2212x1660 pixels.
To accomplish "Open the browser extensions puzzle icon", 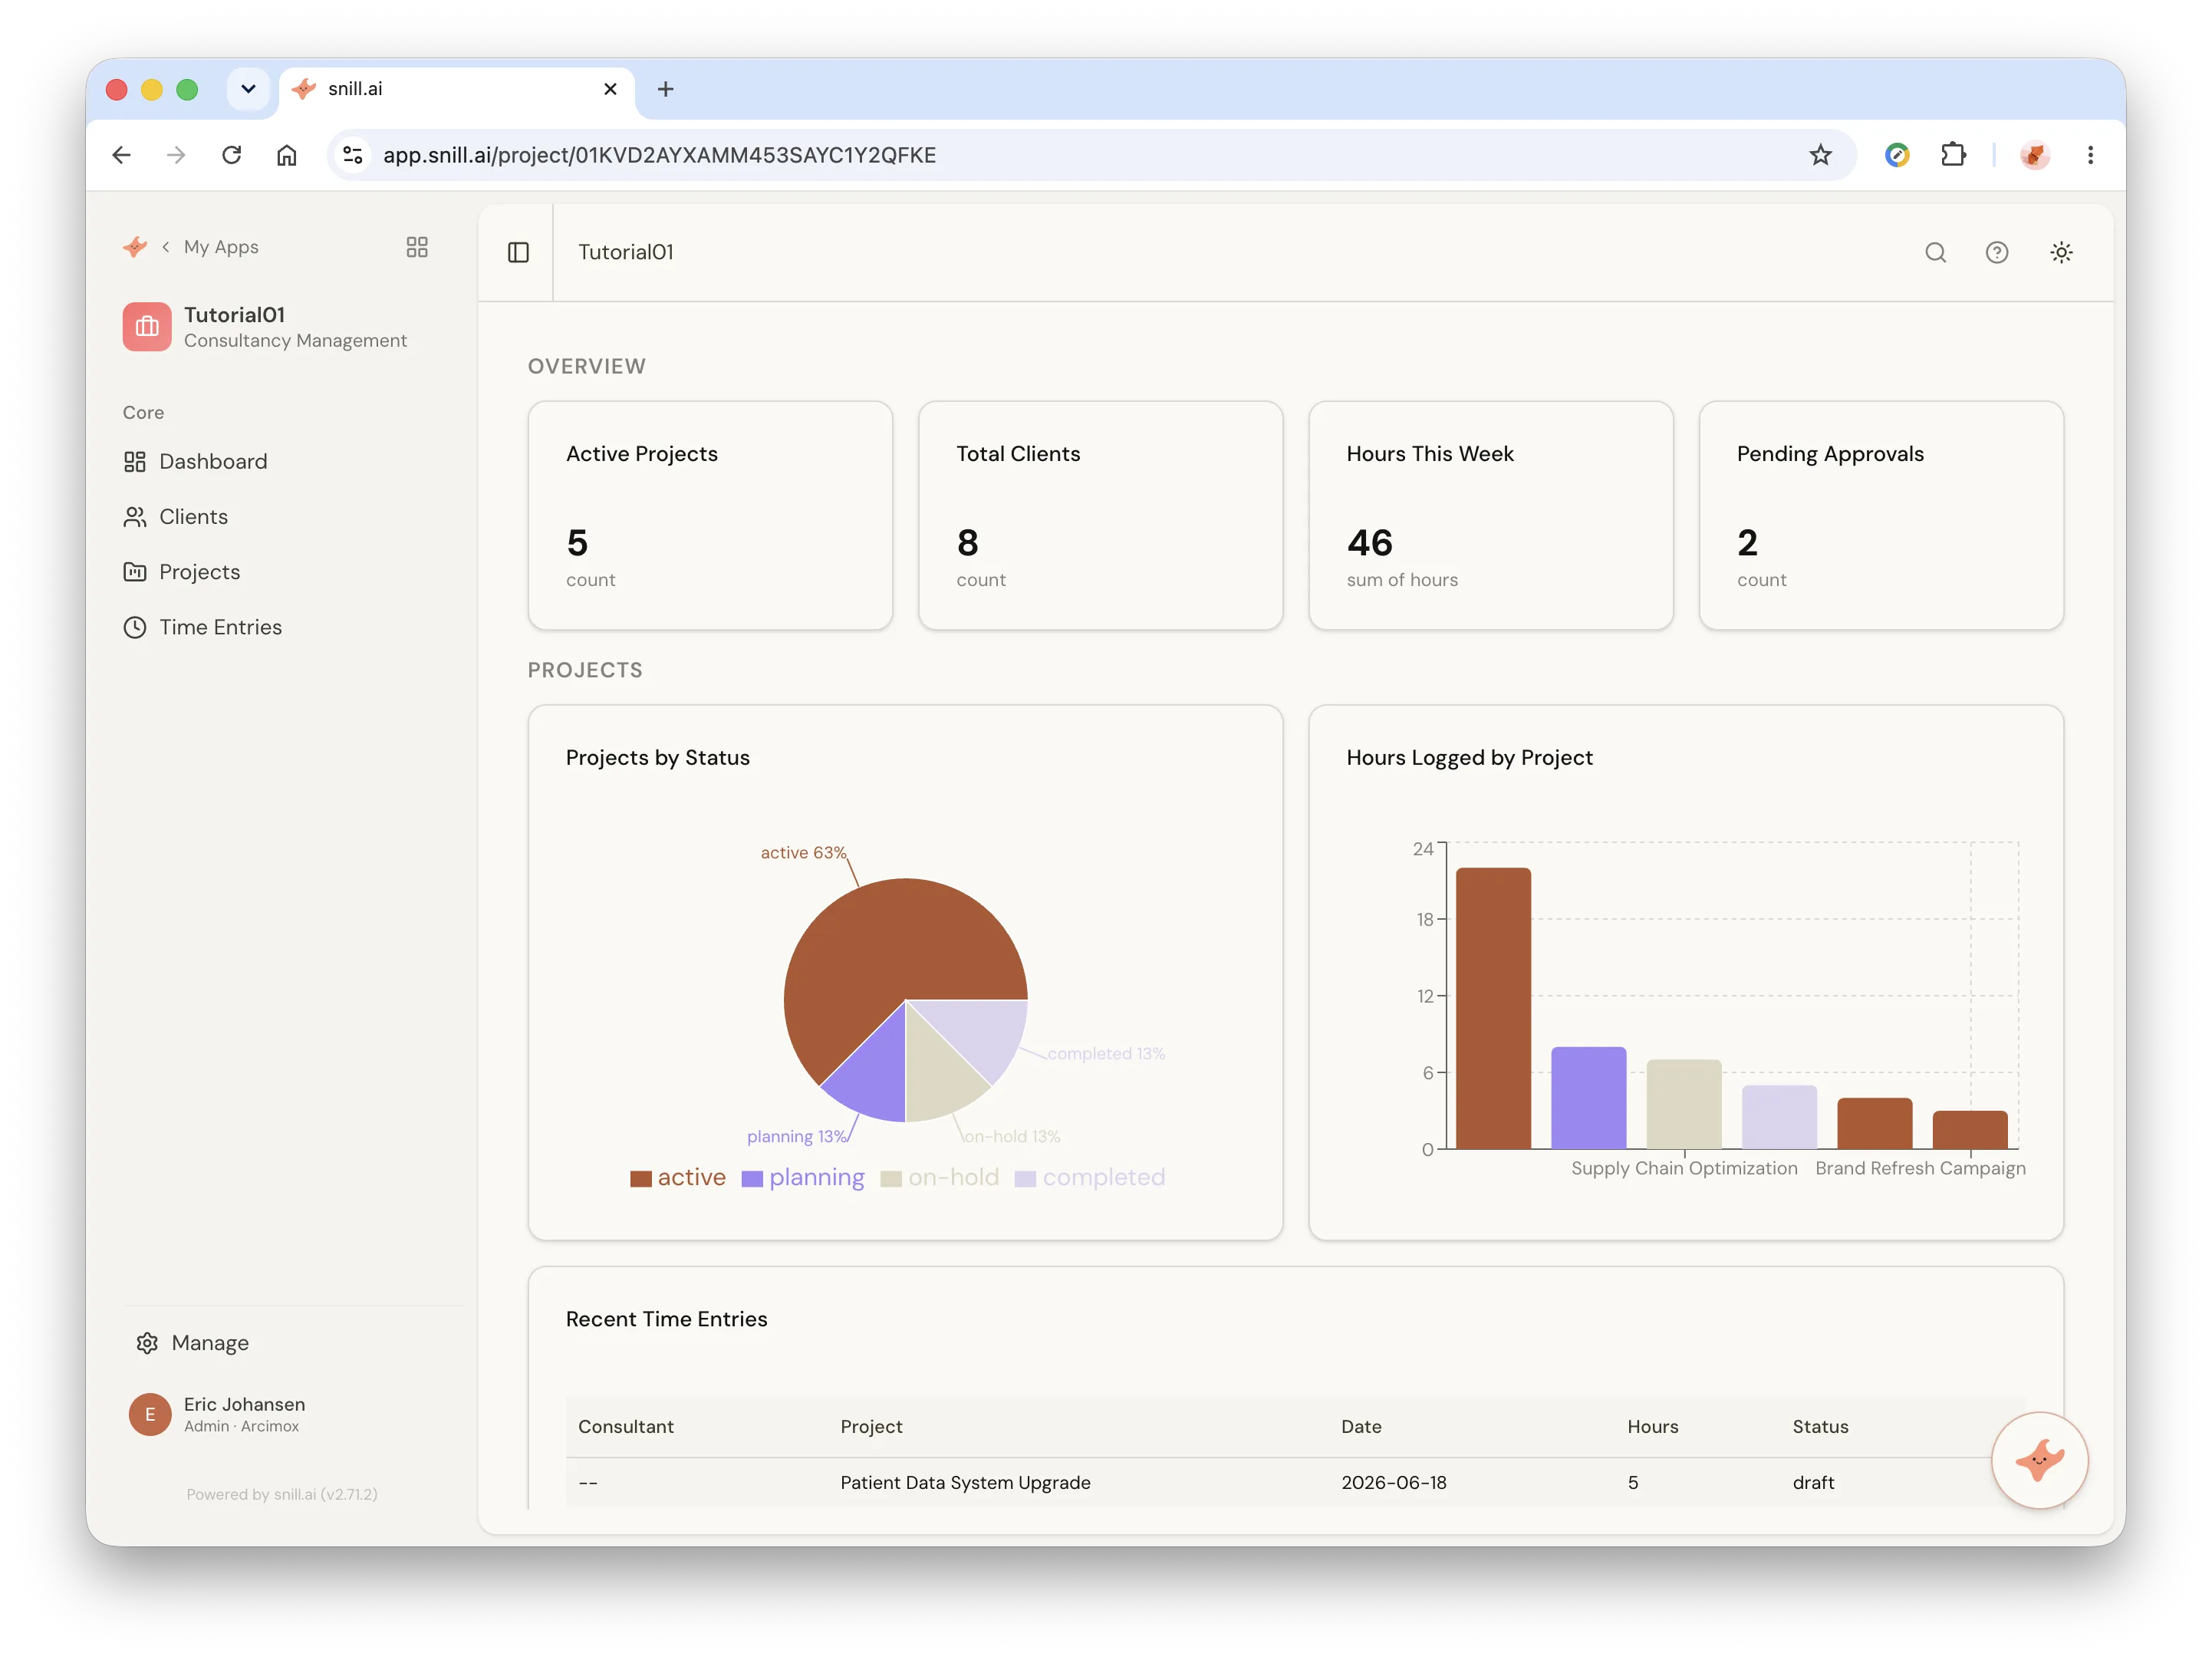I will [1953, 155].
